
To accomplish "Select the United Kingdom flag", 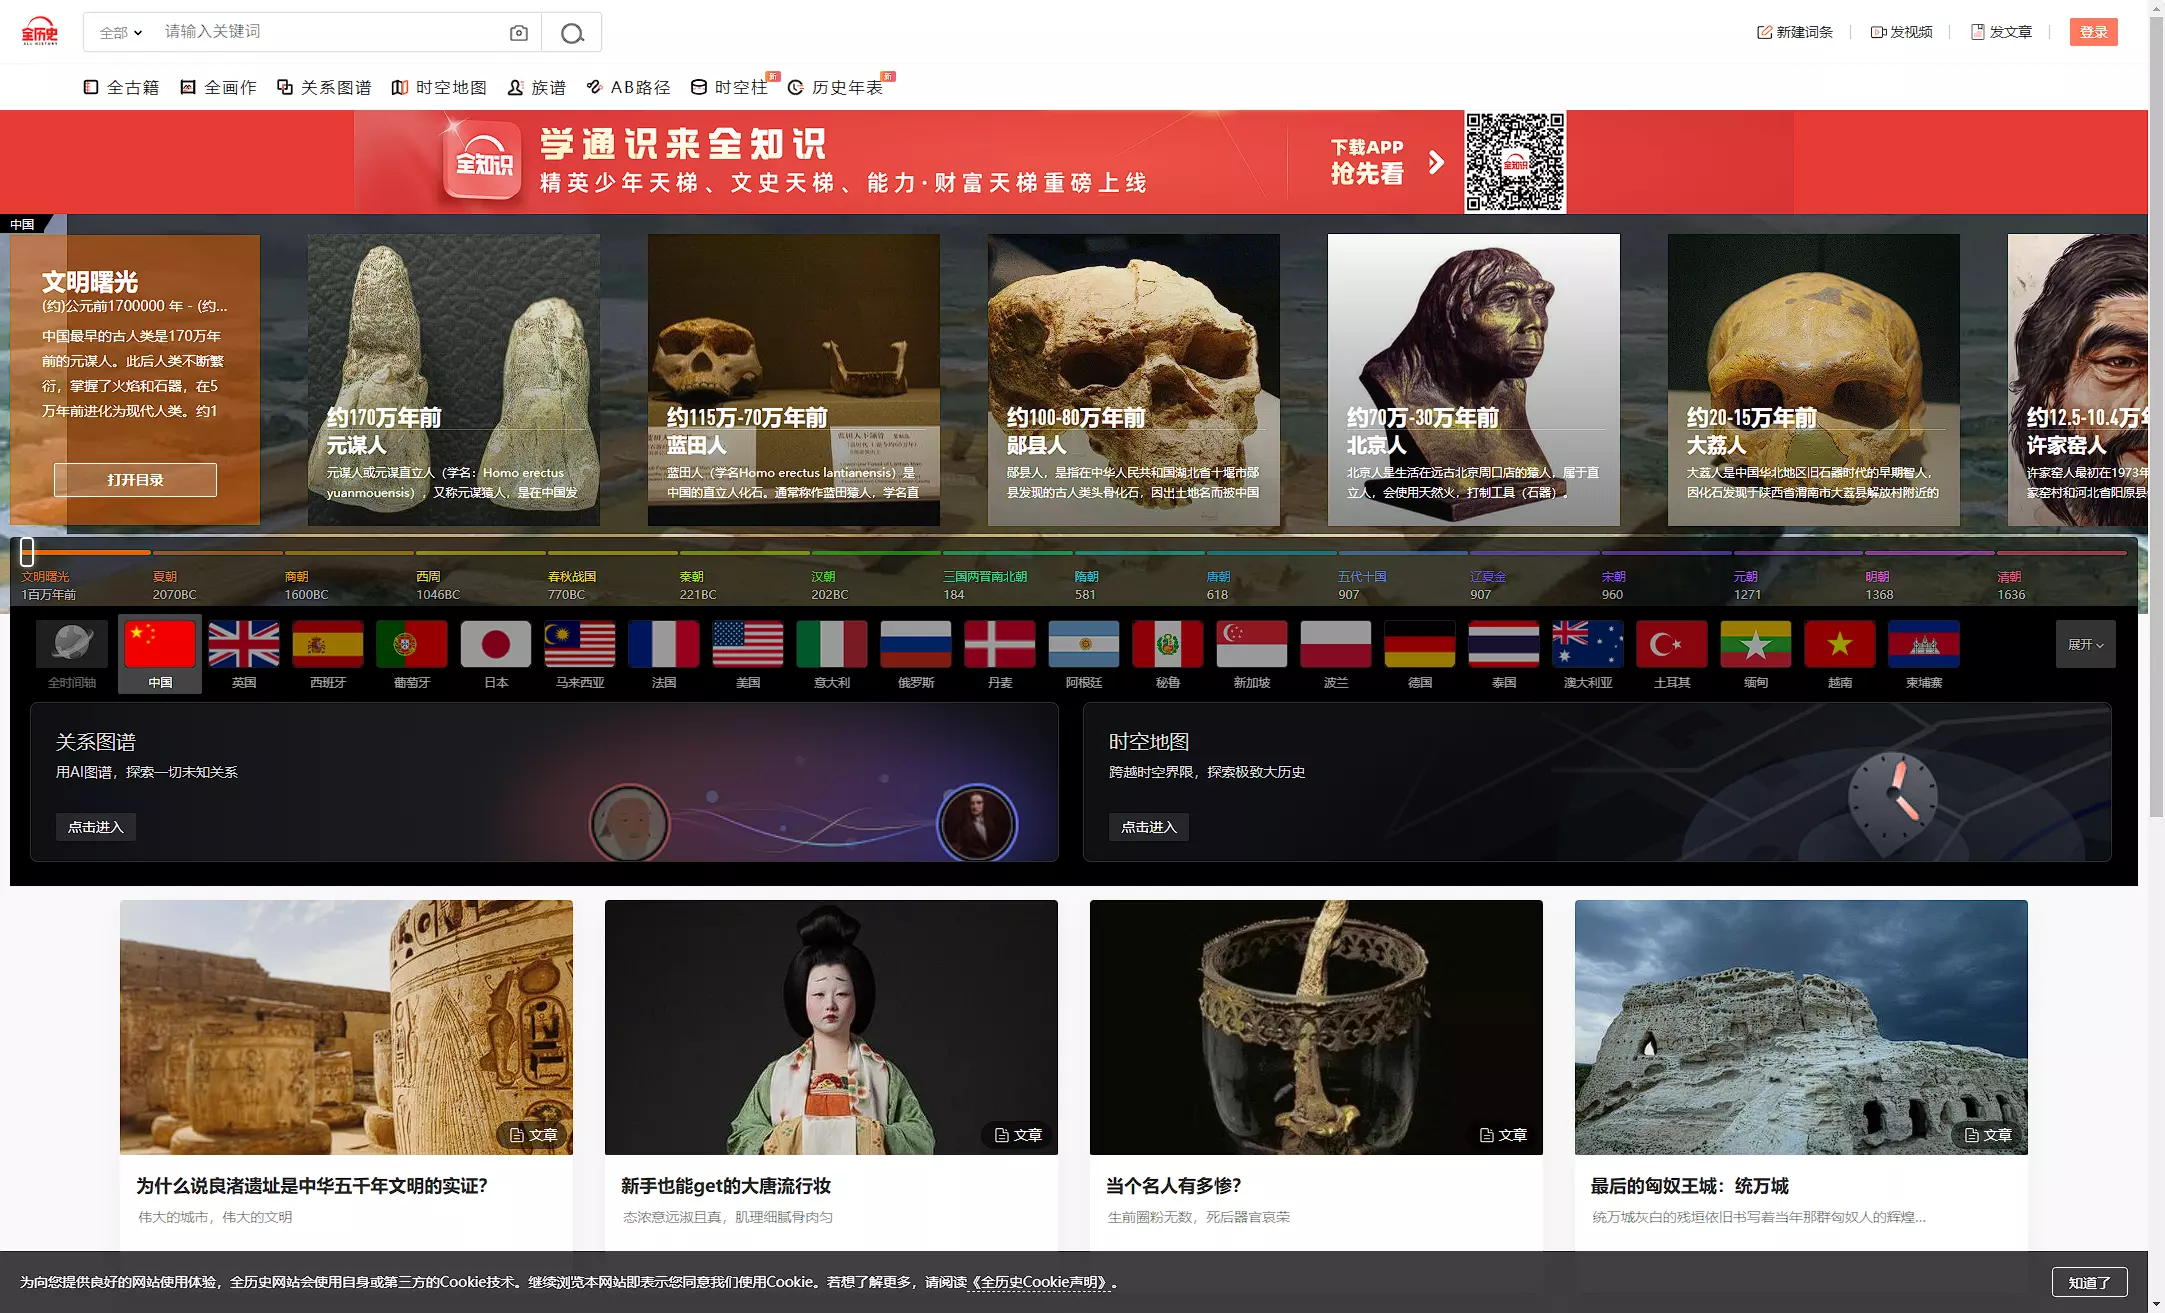I will pos(244,645).
